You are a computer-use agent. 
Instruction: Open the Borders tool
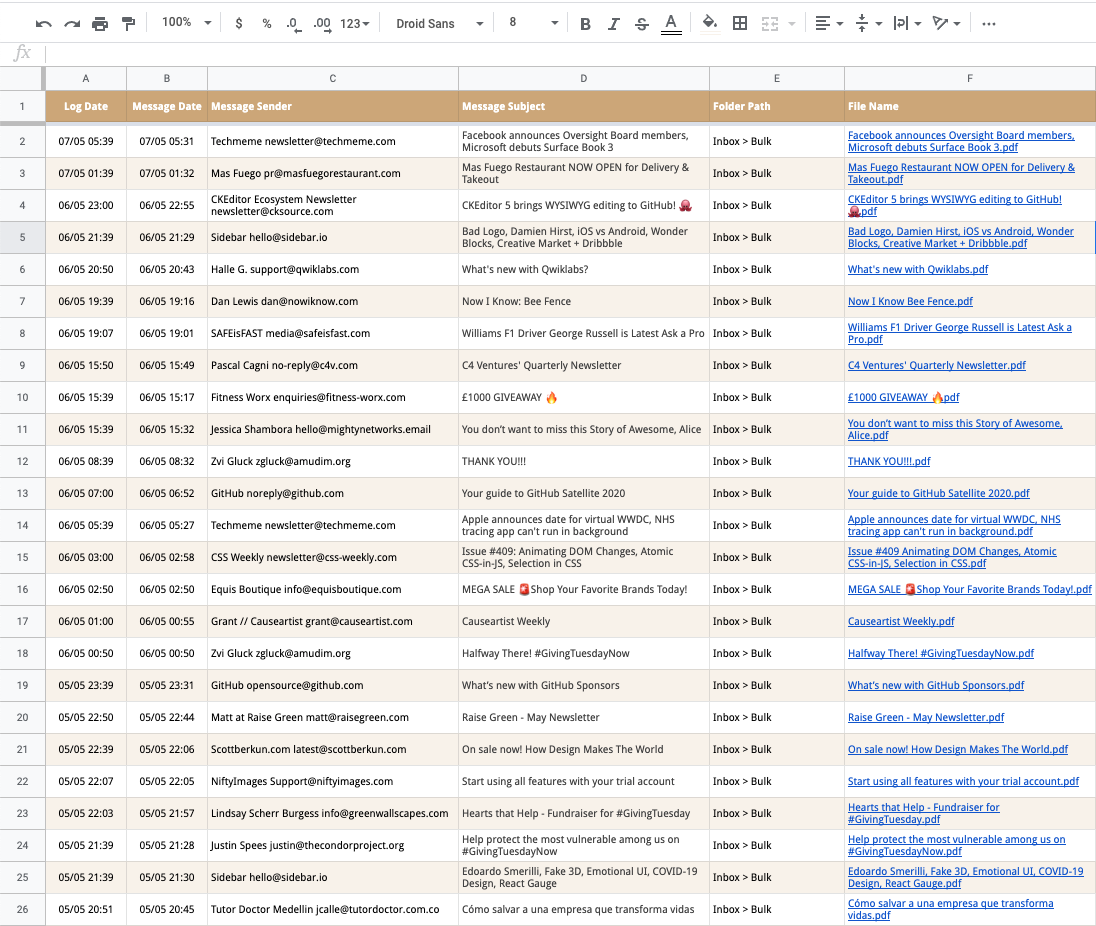740,24
